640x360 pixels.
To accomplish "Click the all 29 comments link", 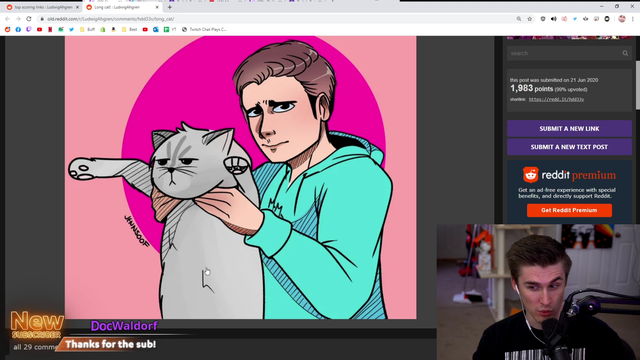I will tap(35, 347).
